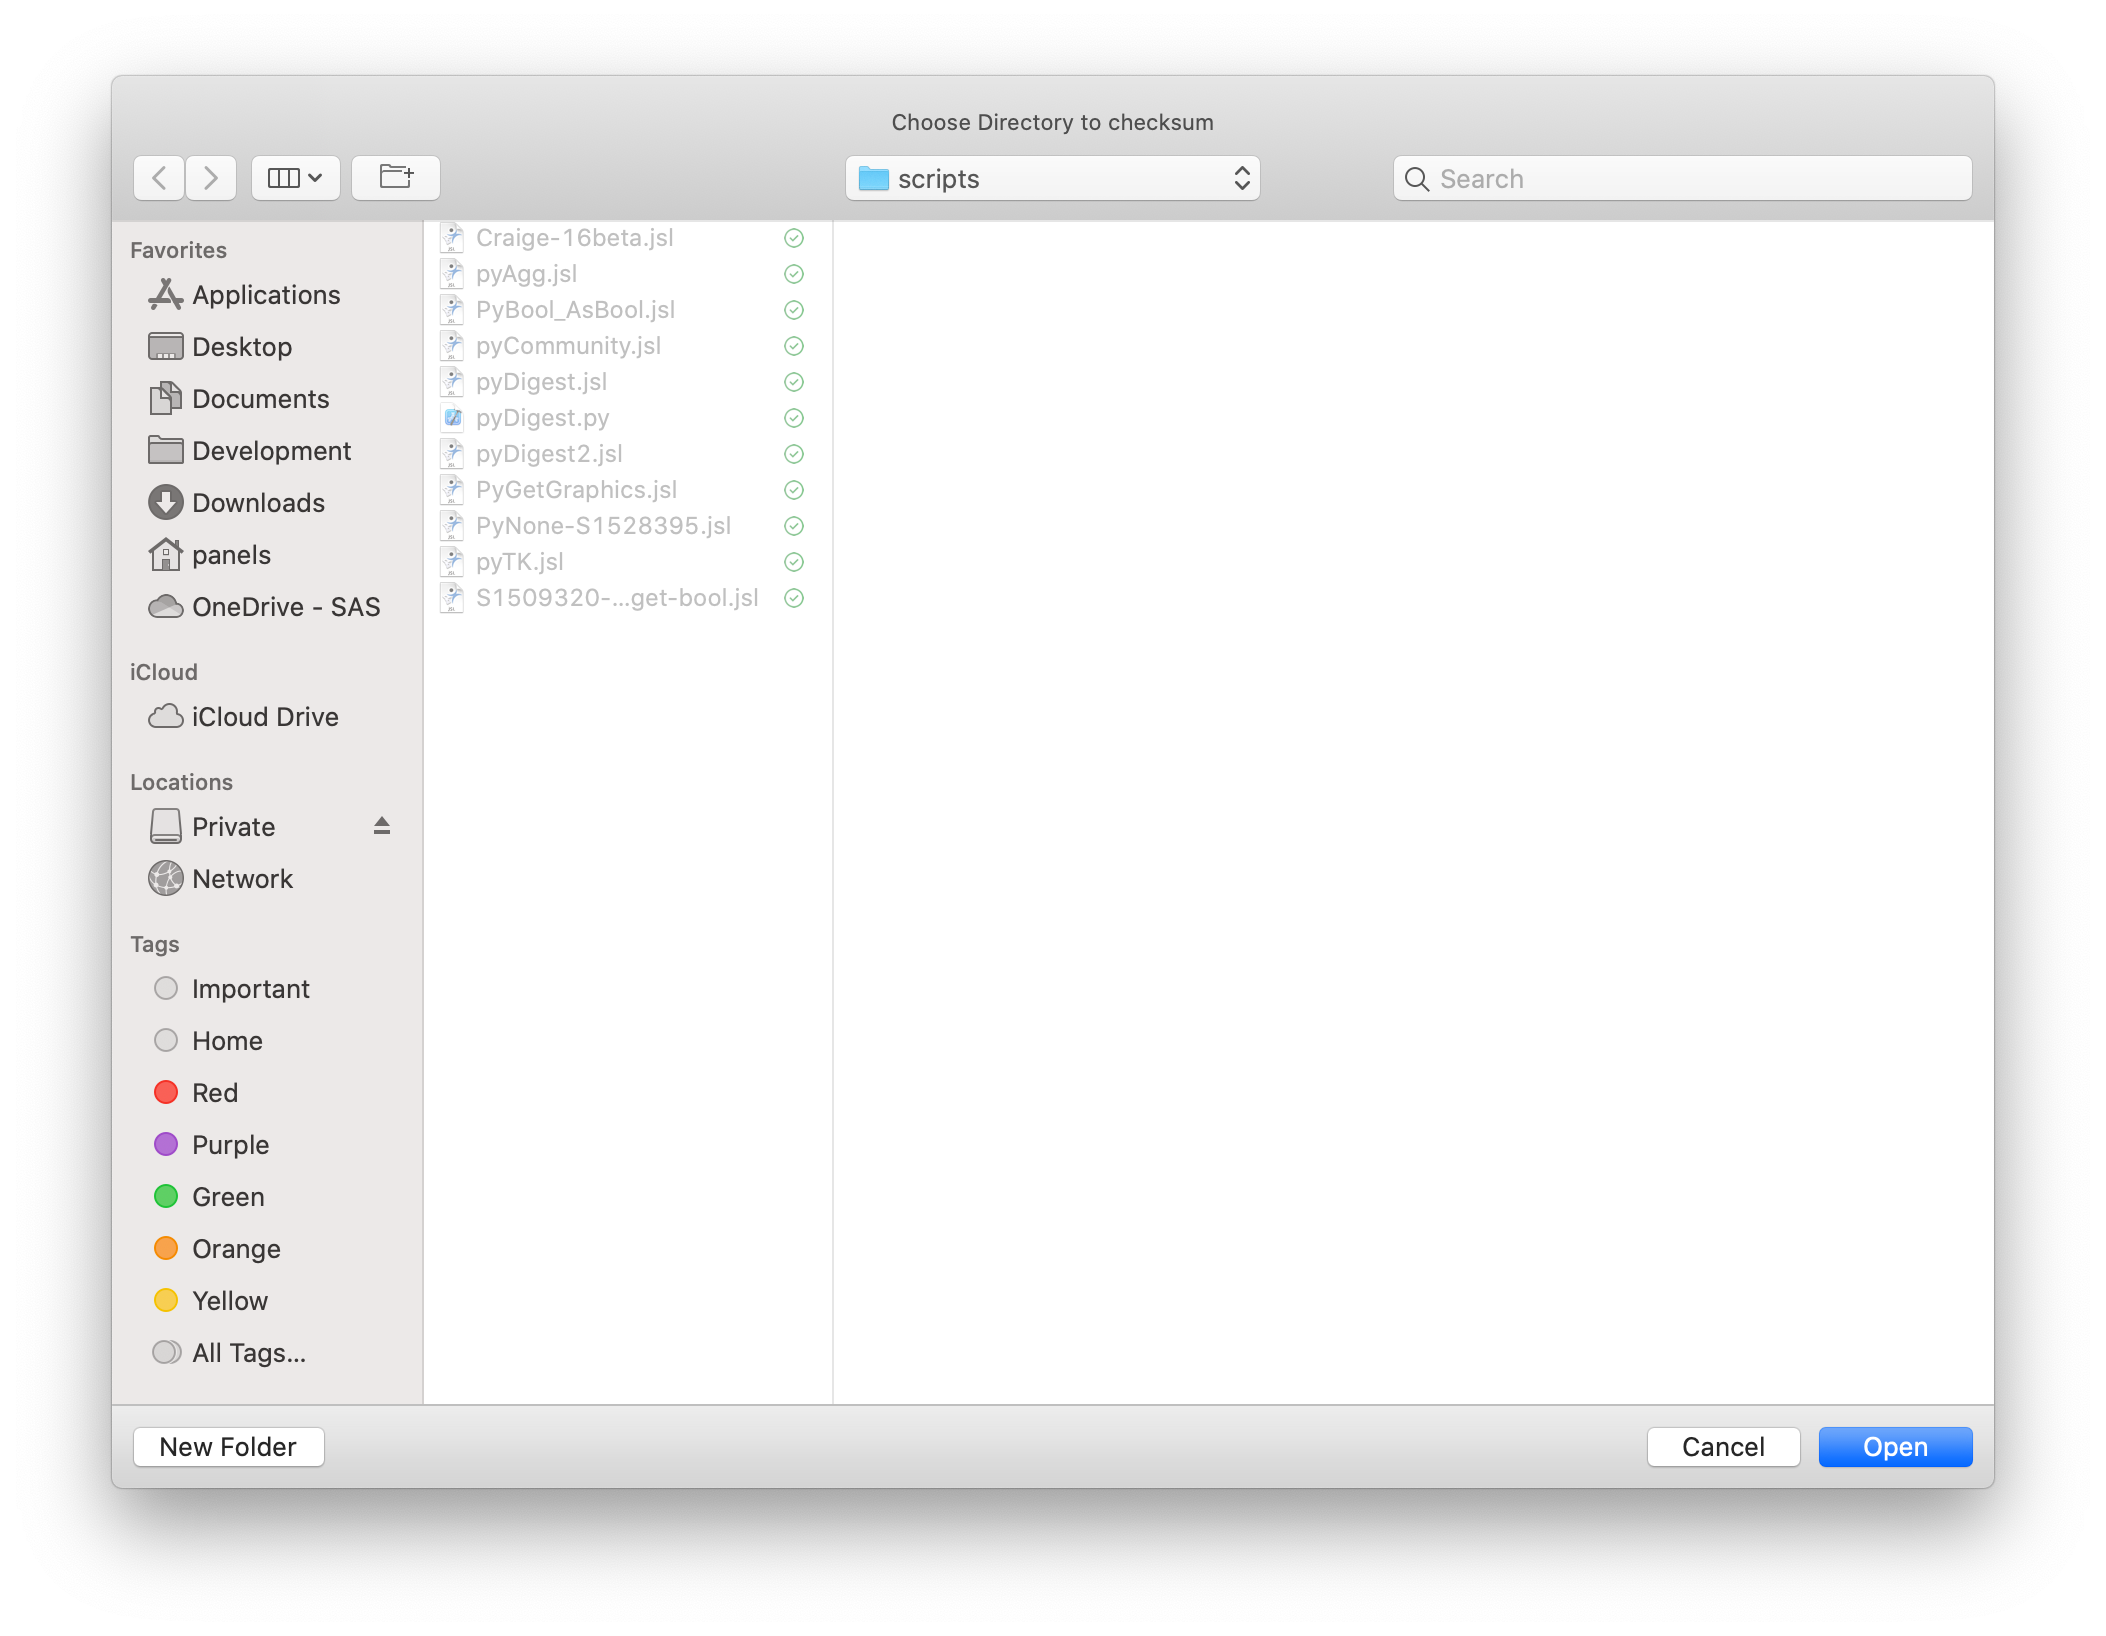
Task: Click the PyNone-S1528395.jsl icon
Action: click(455, 525)
